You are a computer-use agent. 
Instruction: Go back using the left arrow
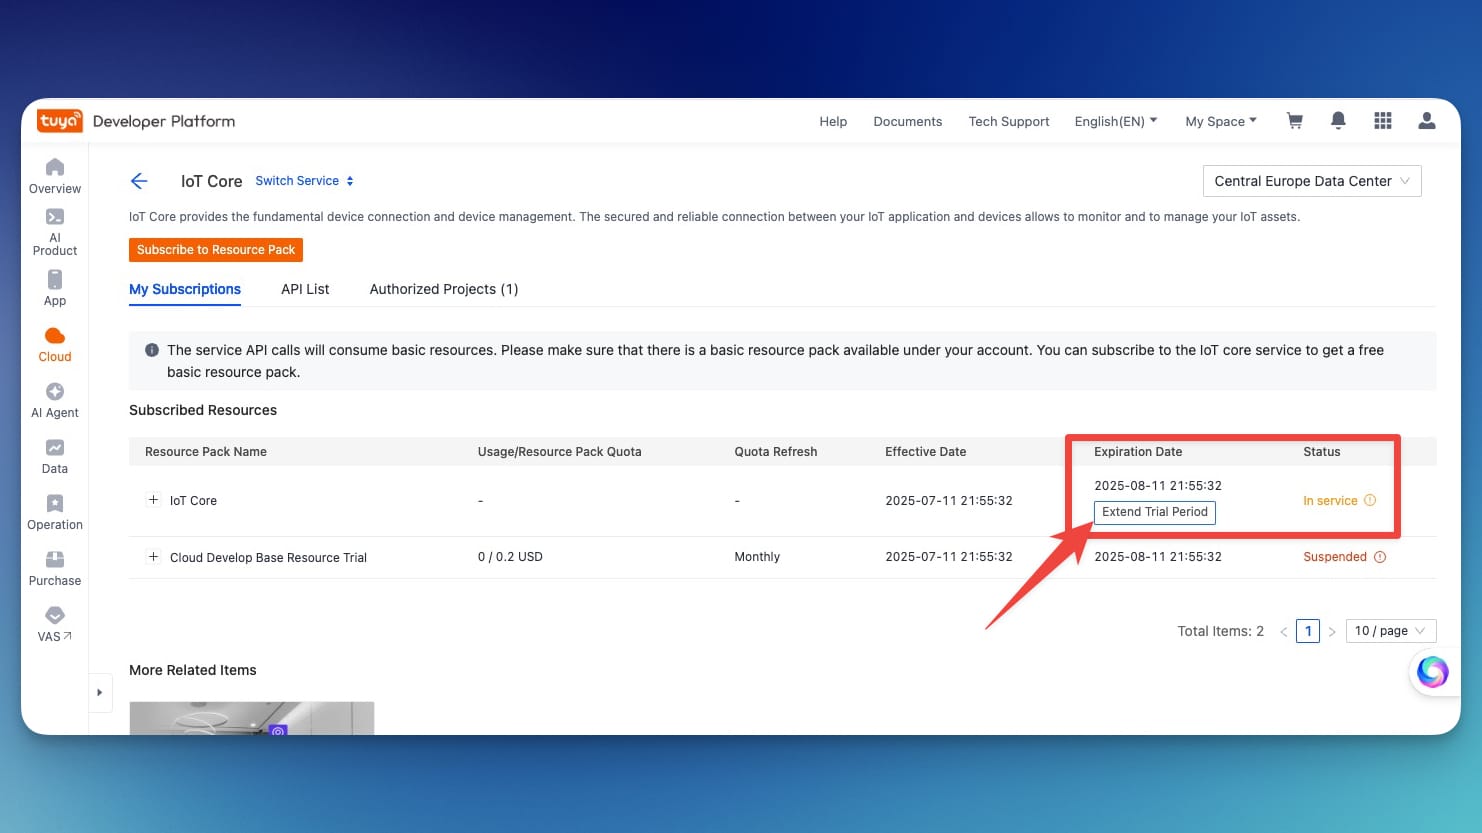click(139, 181)
